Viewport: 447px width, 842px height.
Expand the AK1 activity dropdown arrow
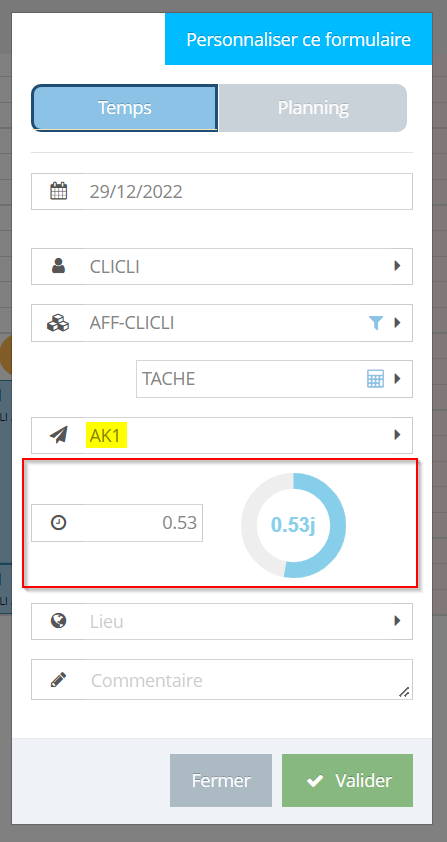click(398, 434)
